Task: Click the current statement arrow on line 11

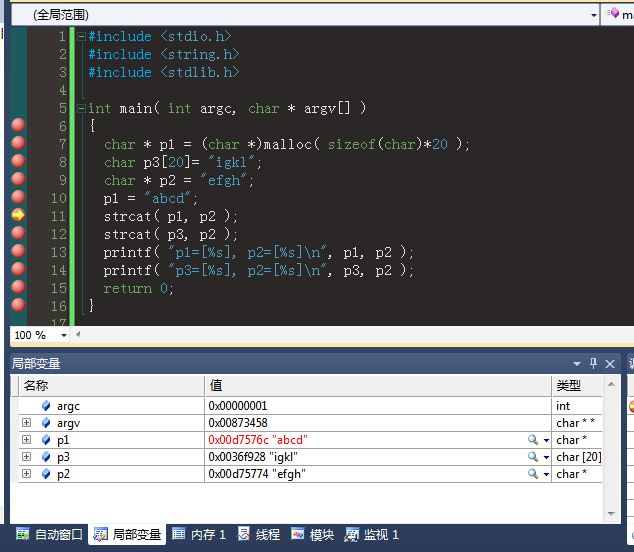Action: point(18,215)
